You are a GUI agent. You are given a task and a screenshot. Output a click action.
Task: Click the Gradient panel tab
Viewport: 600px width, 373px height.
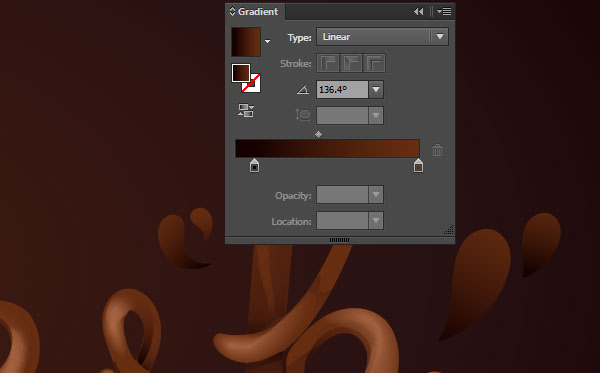coord(256,12)
